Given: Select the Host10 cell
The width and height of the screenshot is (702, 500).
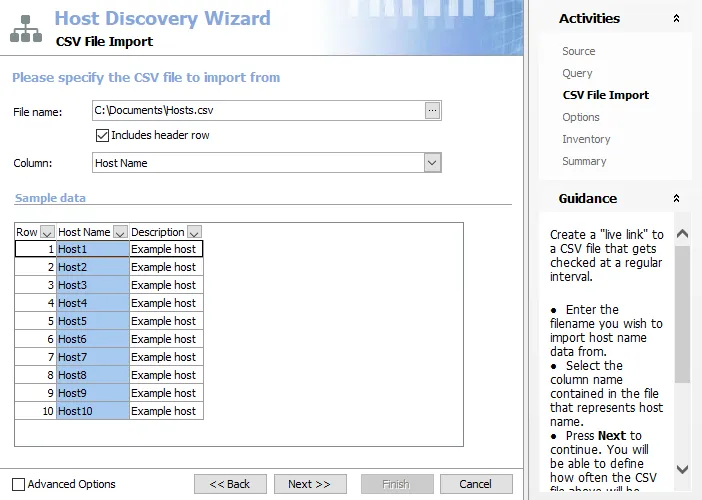Looking at the screenshot, I should [93, 411].
